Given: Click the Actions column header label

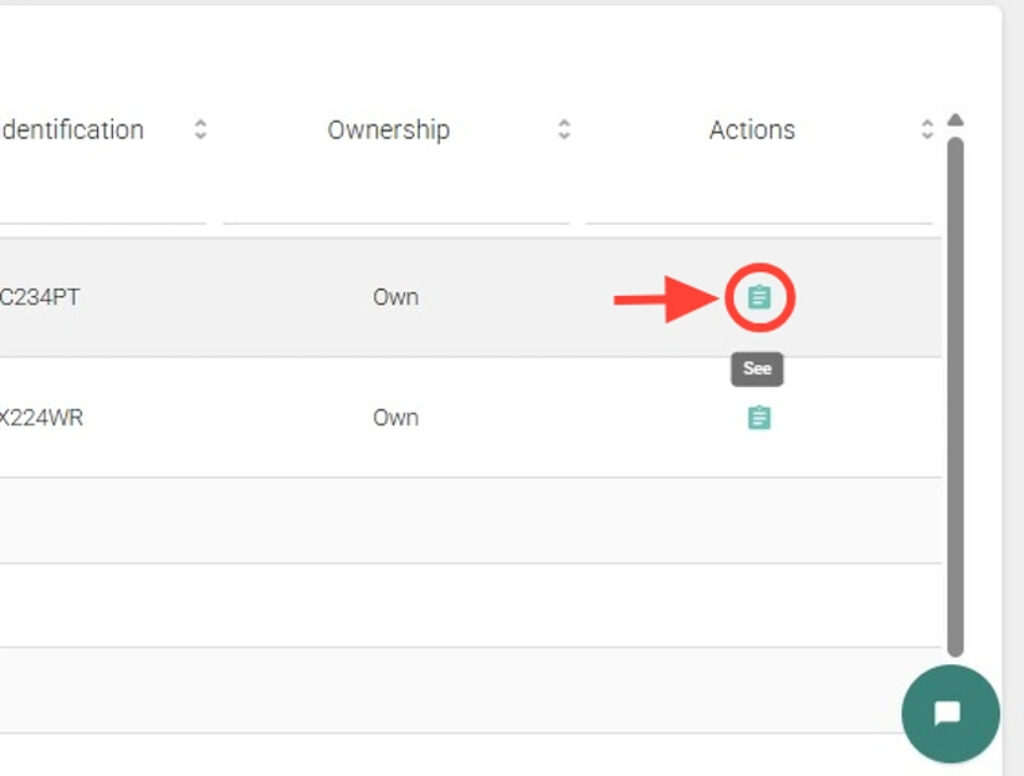Looking at the screenshot, I should point(752,130).
